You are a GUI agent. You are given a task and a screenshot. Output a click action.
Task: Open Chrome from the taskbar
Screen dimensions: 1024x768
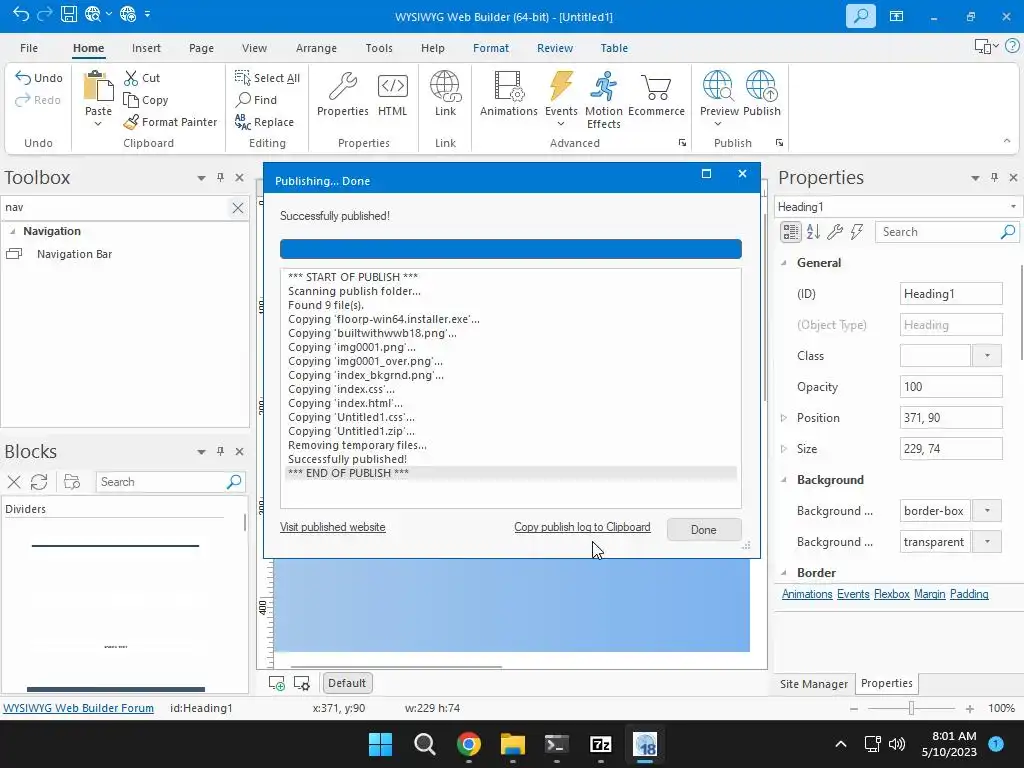(468, 744)
